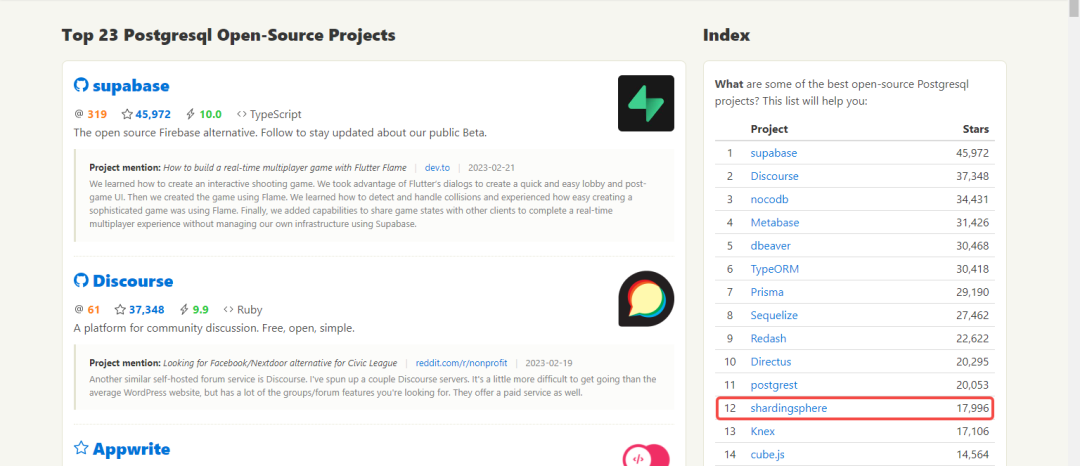Click the Project column header
The width and height of the screenshot is (1080, 466).
769,129
